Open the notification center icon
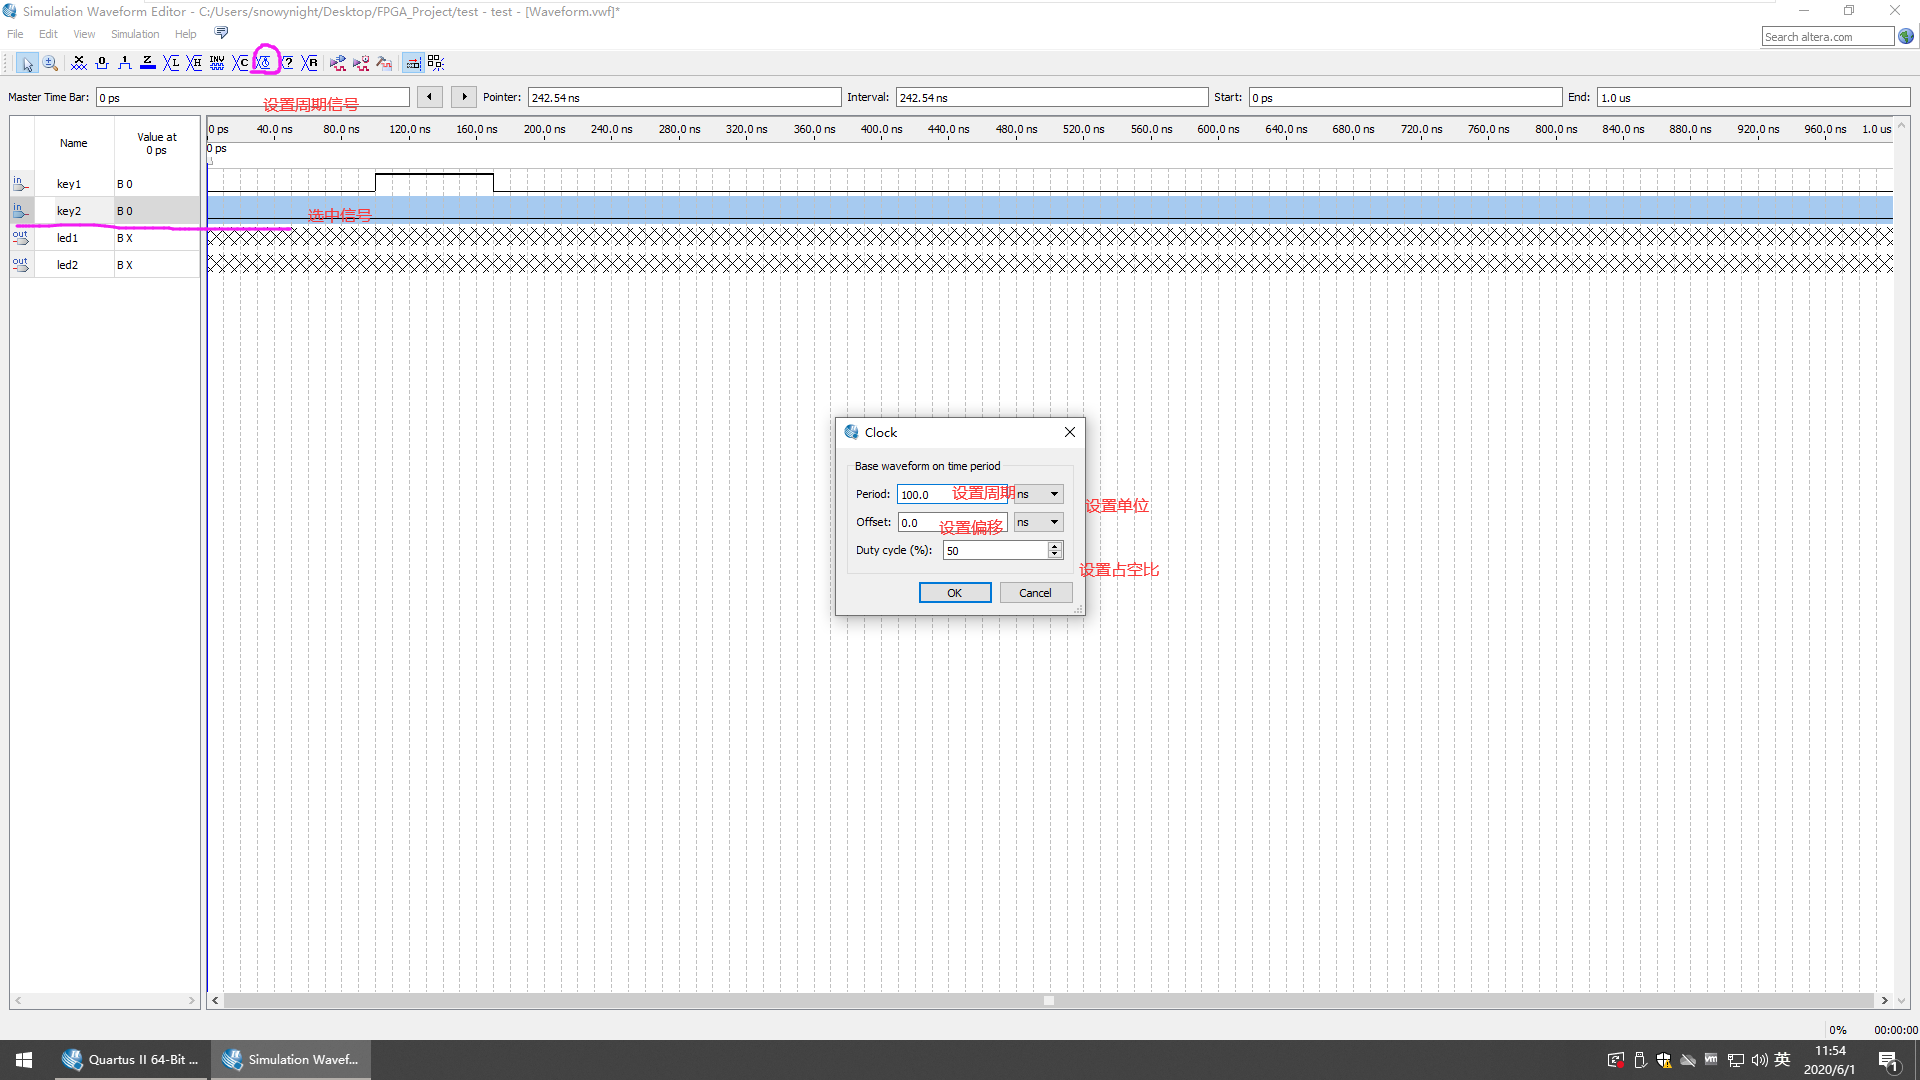Image resolution: width=1920 pixels, height=1080 pixels. pos(1888,1061)
